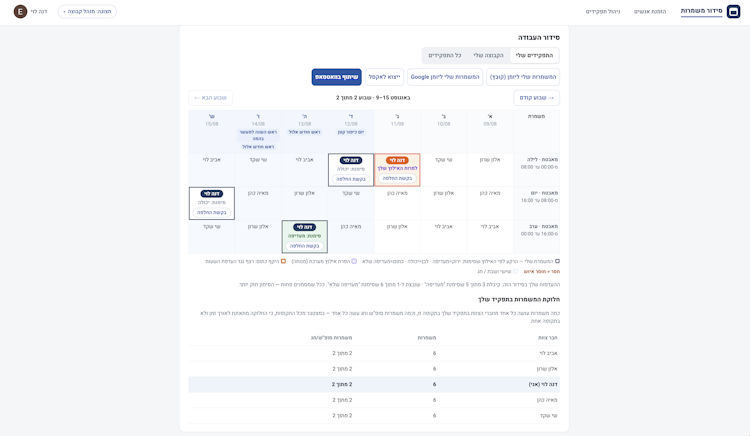Click 'המשמרות שלי ליומן Google' button
The height and width of the screenshot is (436, 750).
coord(445,77)
